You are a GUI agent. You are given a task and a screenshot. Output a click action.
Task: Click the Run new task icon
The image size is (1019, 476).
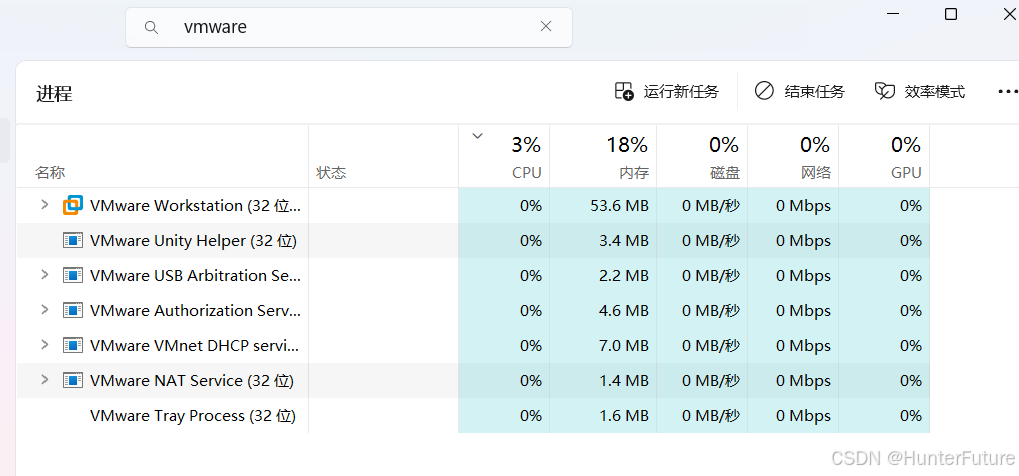click(624, 91)
